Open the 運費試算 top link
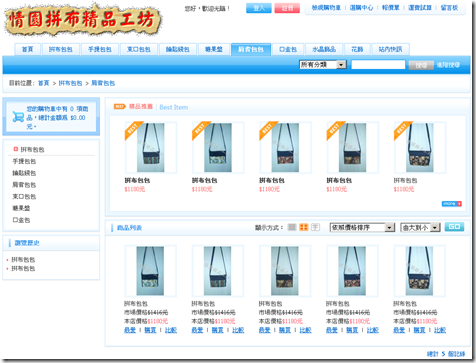The image size is (476, 363). pos(420,8)
